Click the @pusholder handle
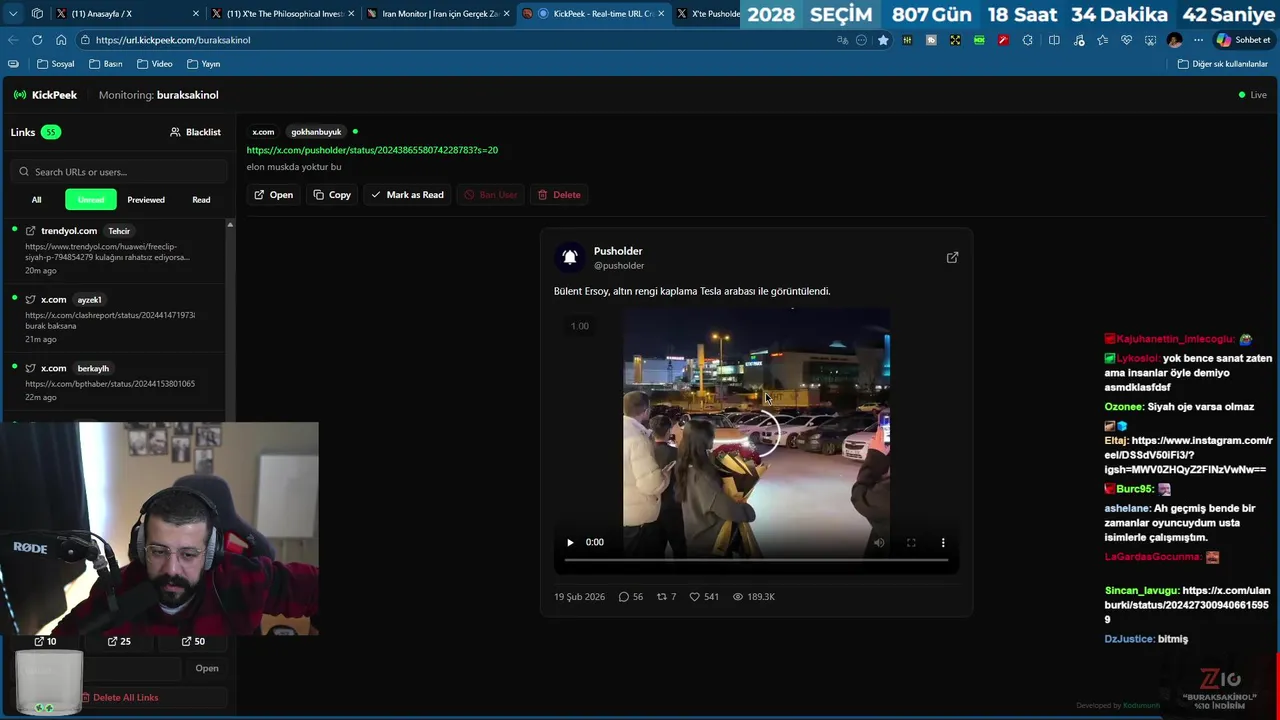The height and width of the screenshot is (720, 1280). point(619,266)
